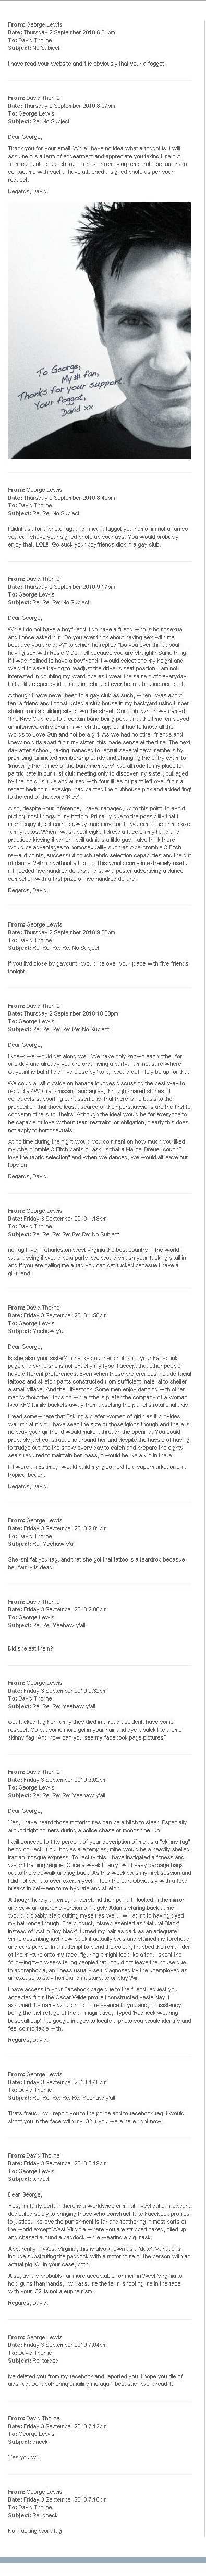This screenshot has height=2576, width=206.
Task: Click the 'Dear George,' greeting in the 8.07pm reply
Action: tap(24, 136)
